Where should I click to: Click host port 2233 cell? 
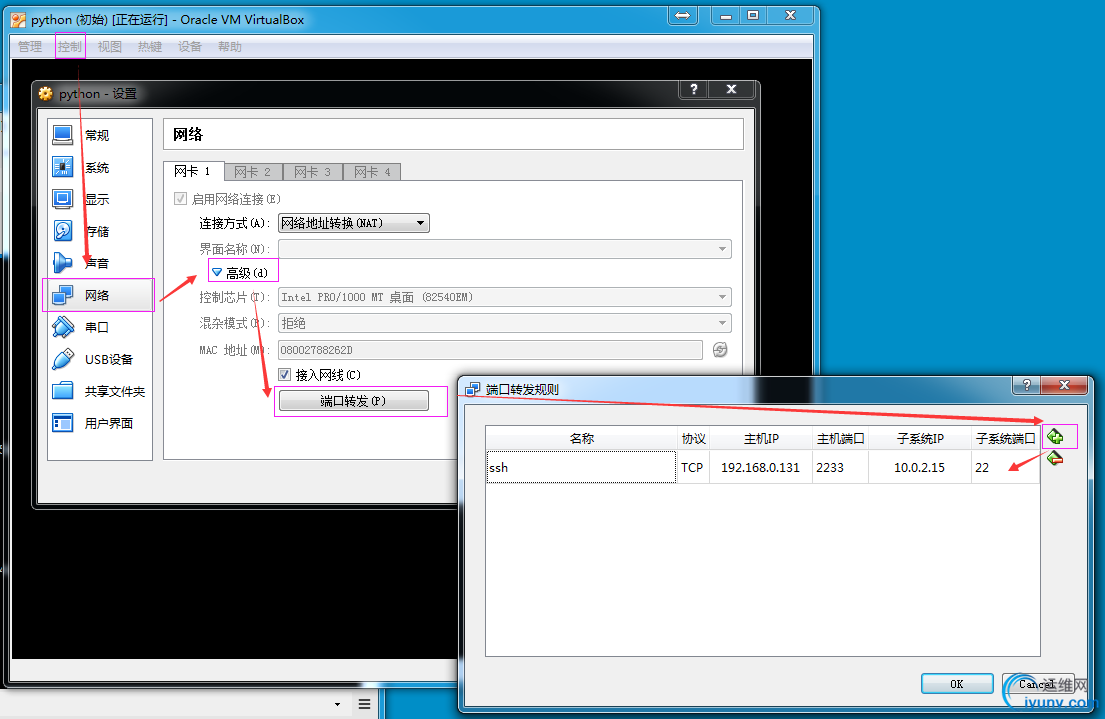point(840,467)
